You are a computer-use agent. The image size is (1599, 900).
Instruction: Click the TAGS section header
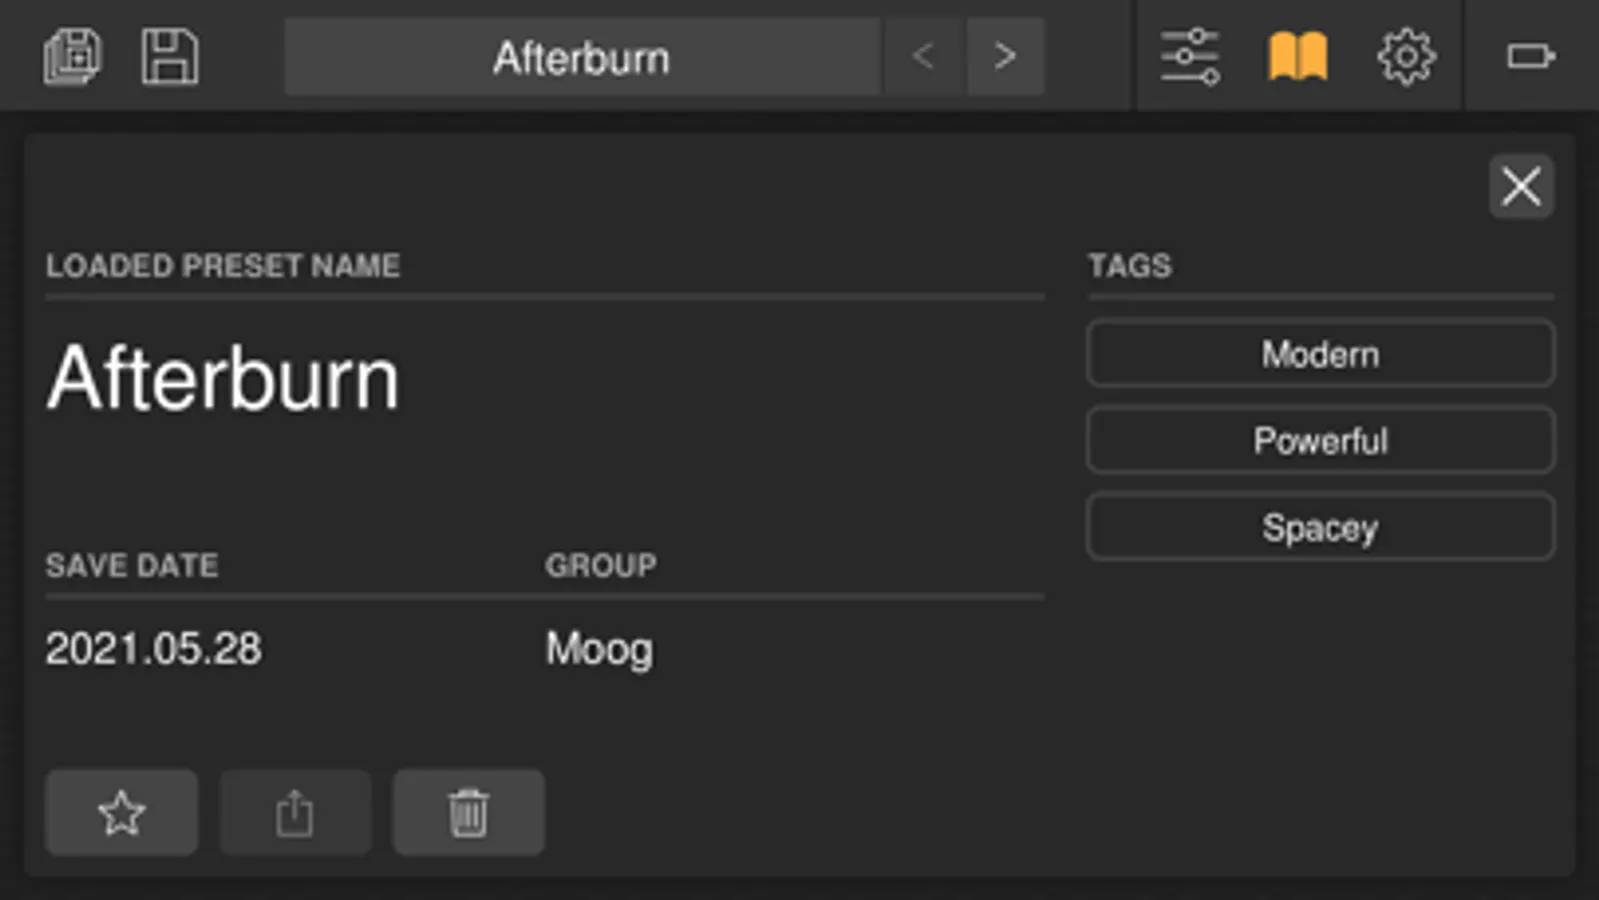(x=1129, y=266)
